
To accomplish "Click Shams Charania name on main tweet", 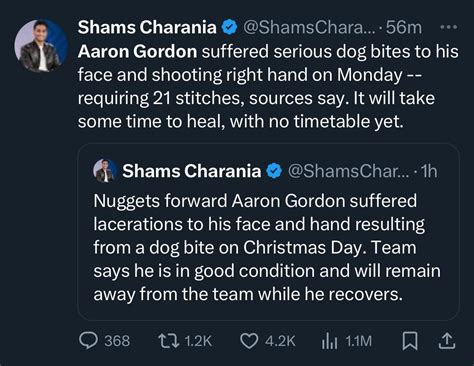I will coord(147,27).
